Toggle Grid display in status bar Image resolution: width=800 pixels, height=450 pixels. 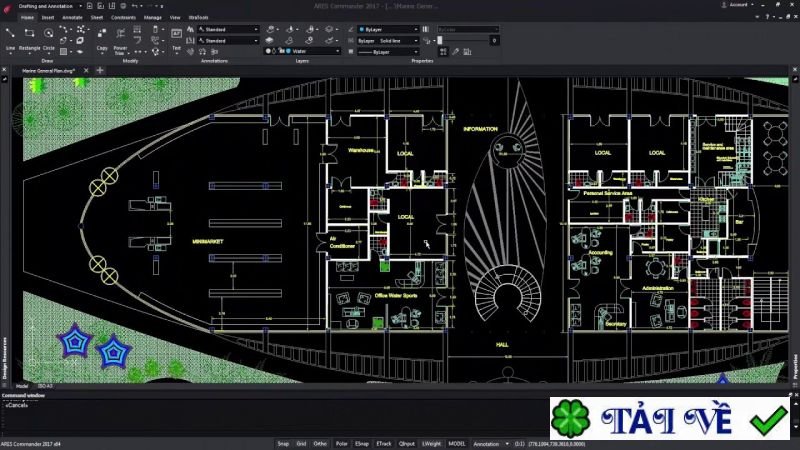pyautogui.click(x=302, y=442)
